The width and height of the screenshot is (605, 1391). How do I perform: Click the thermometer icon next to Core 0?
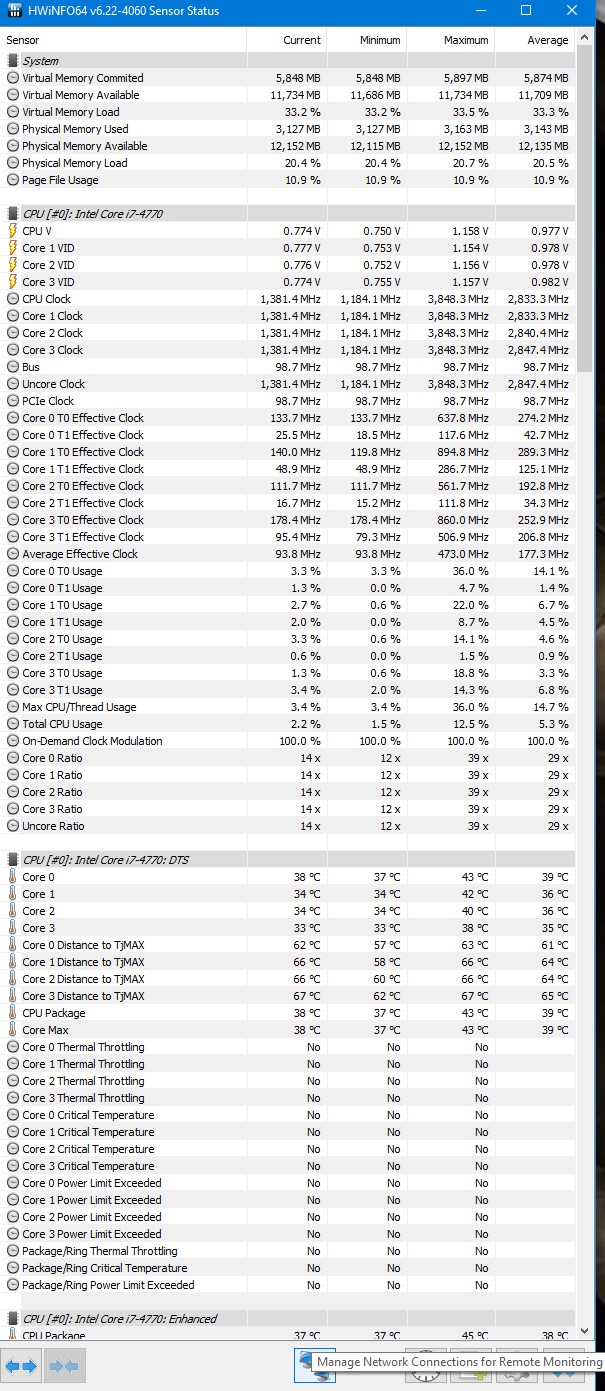[x=13, y=877]
